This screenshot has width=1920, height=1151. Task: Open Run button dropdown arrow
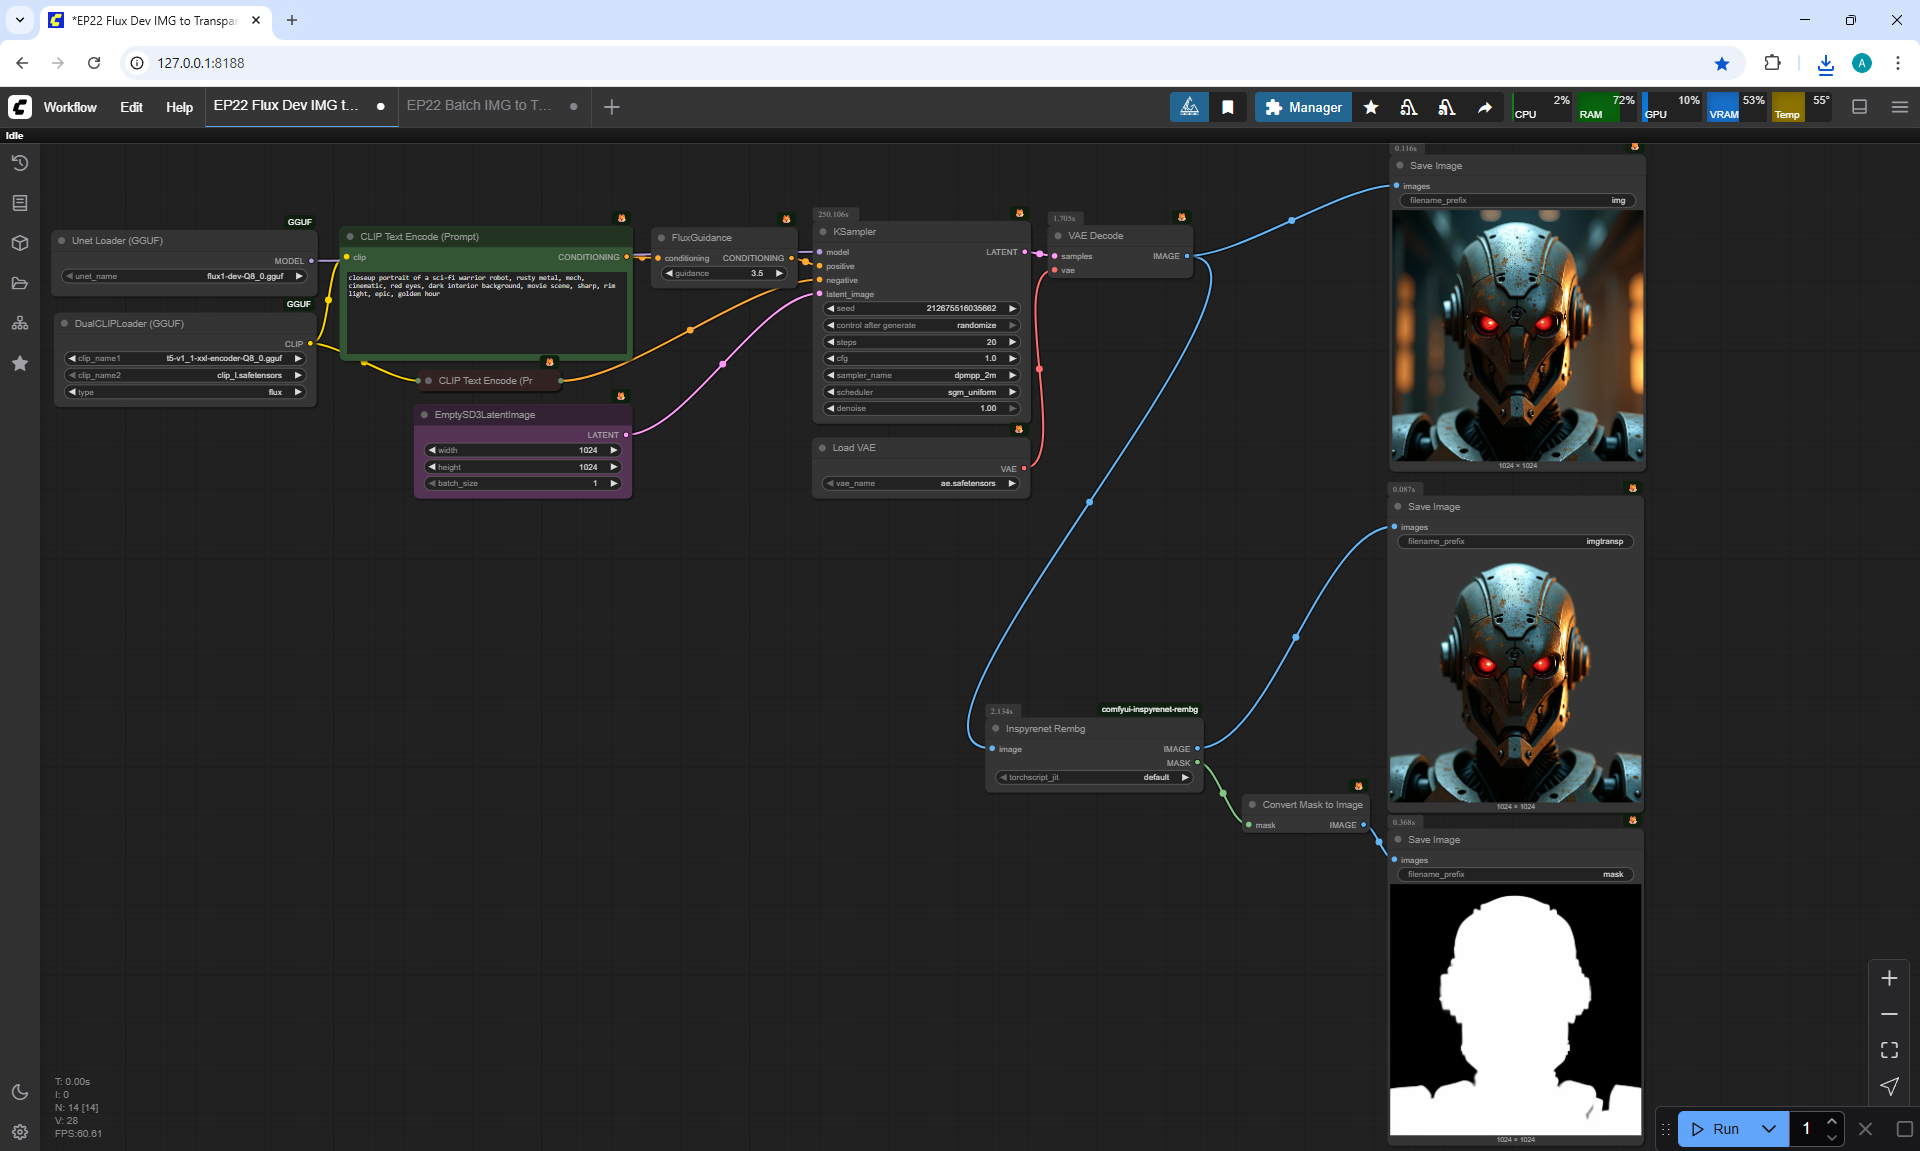(1768, 1129)
